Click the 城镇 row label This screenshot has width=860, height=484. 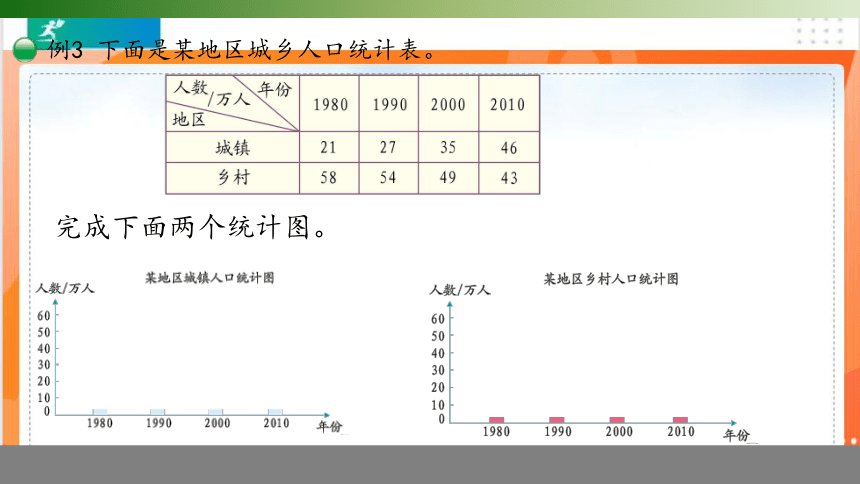point(233,148)
